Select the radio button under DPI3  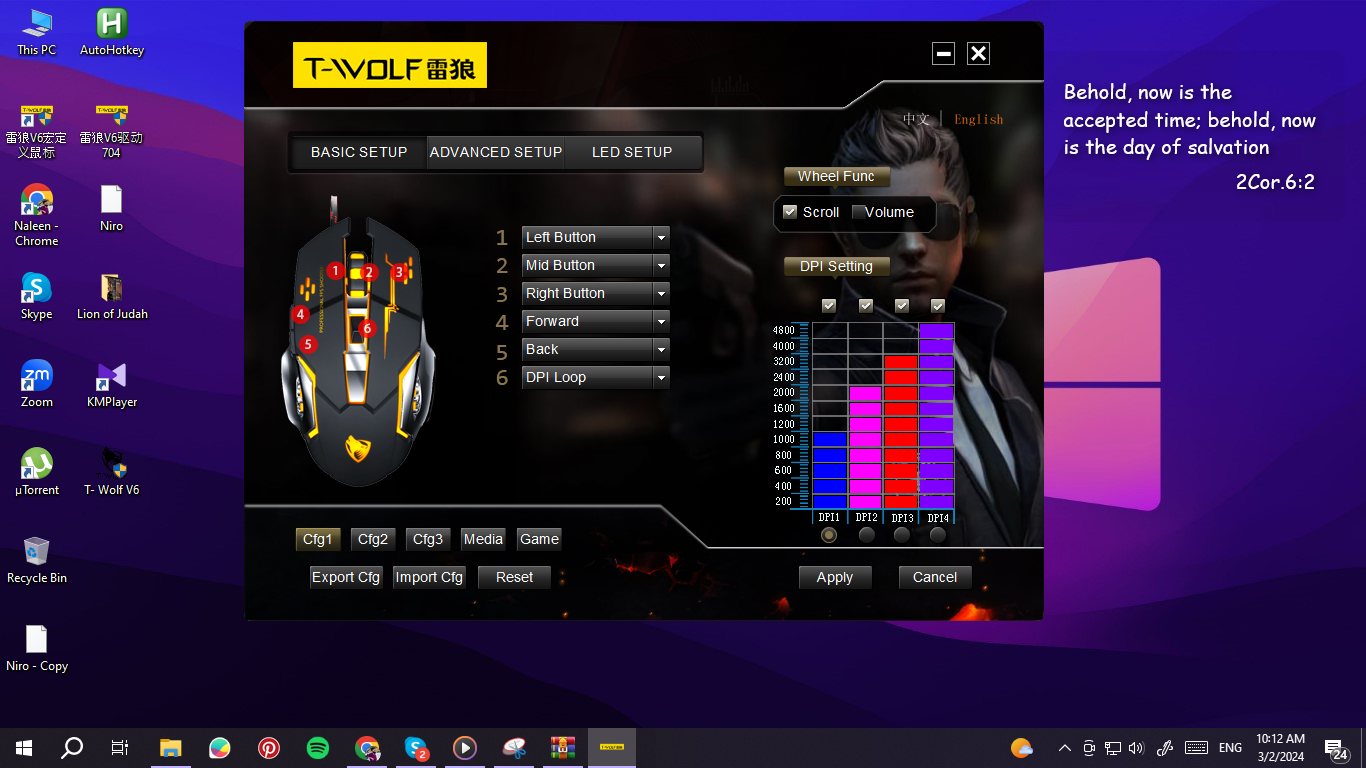(x=902, y=535)
